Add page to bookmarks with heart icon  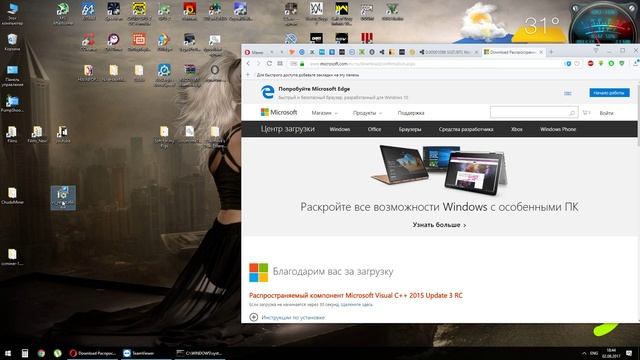pos(577,64)
